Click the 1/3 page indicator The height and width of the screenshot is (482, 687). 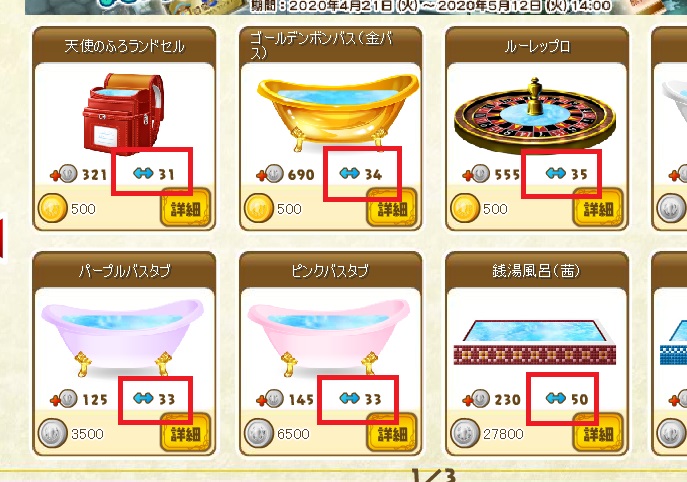click(434, 475)
